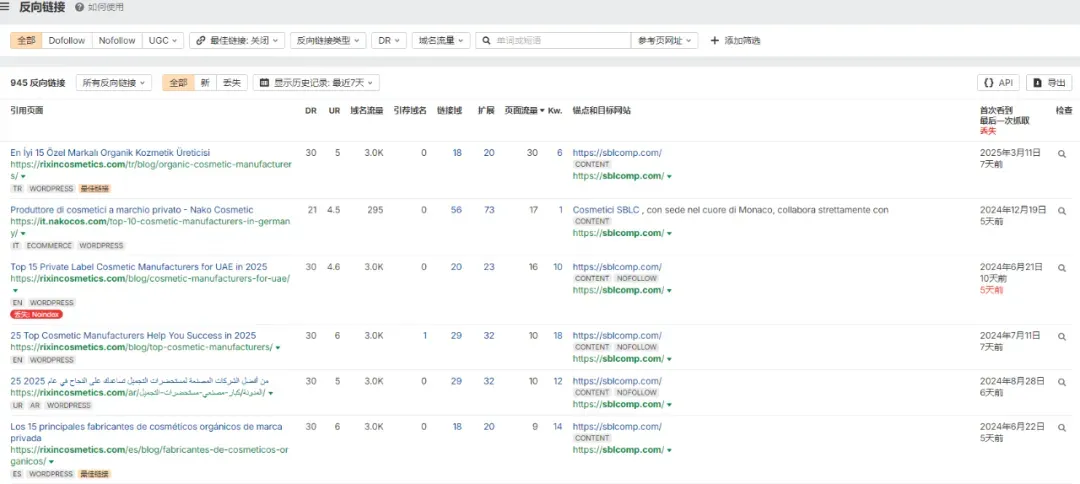Click the 丢失: Noindex red badge

[37, 314]
